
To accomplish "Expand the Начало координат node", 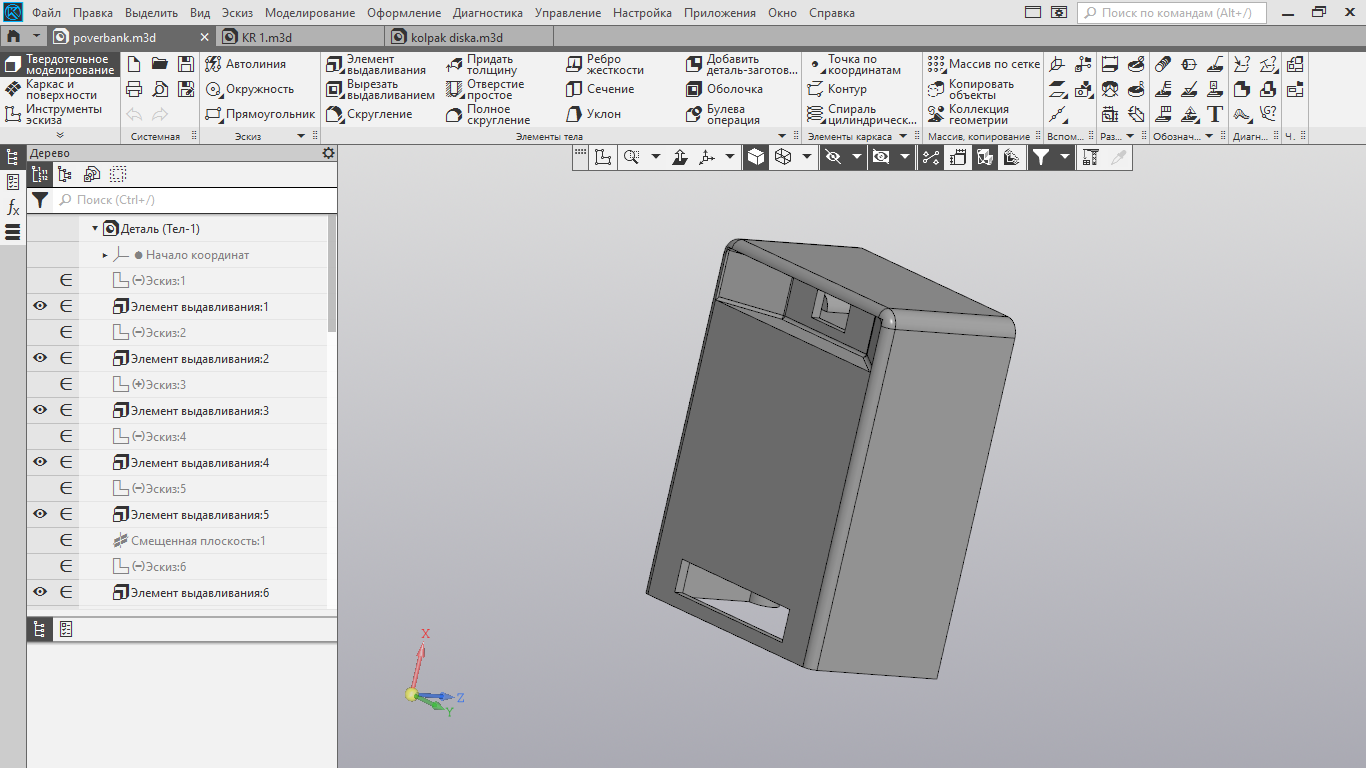I will [105, 255].
